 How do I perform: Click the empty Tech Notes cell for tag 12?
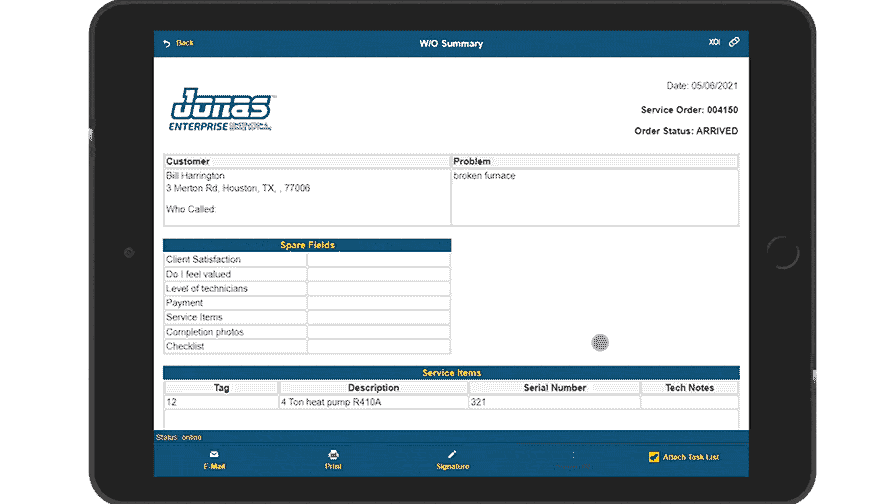[690, 402]
